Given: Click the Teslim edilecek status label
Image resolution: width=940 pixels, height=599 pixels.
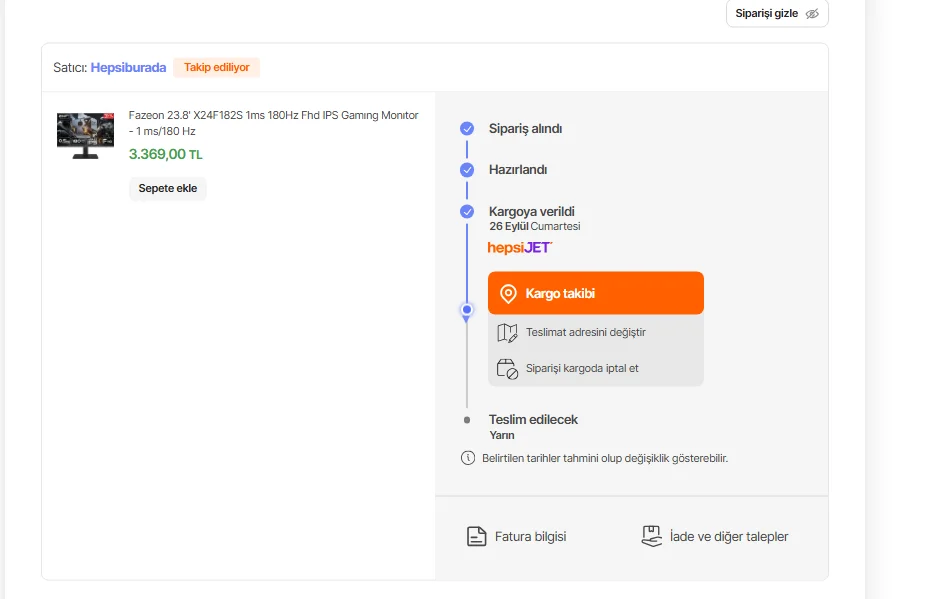Looking at the screenshot, I should point(533,420).
